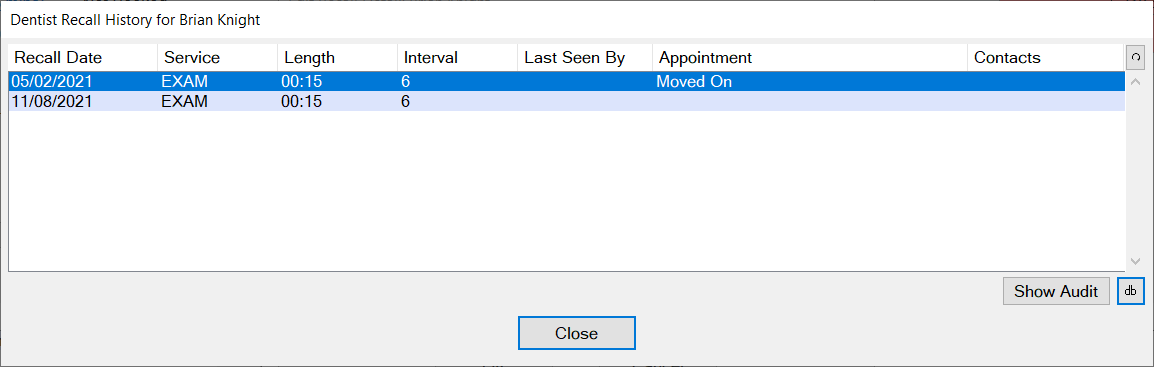Click the Length column header
Viewport: 1154px width, 367px height.
[x=338, y=57]
